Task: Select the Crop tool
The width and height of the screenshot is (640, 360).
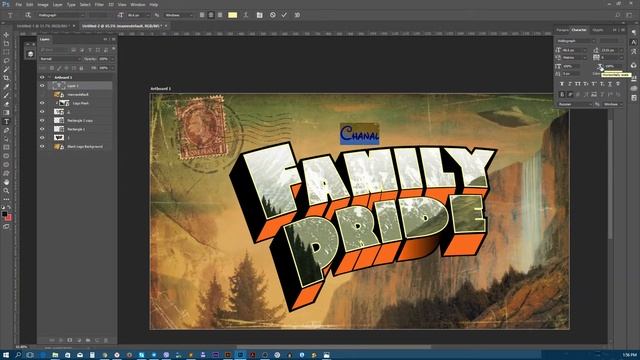Action: pyautogui.click(x=6, y=78)
